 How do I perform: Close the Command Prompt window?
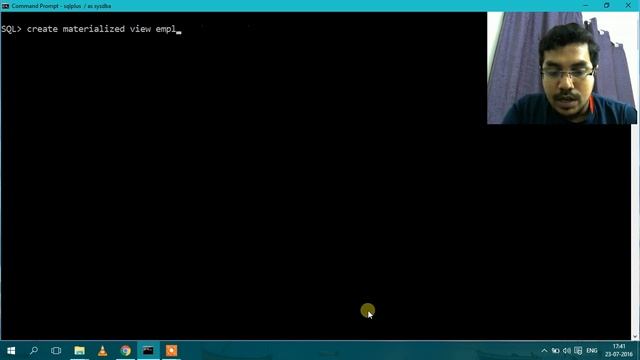click(628, 6)
